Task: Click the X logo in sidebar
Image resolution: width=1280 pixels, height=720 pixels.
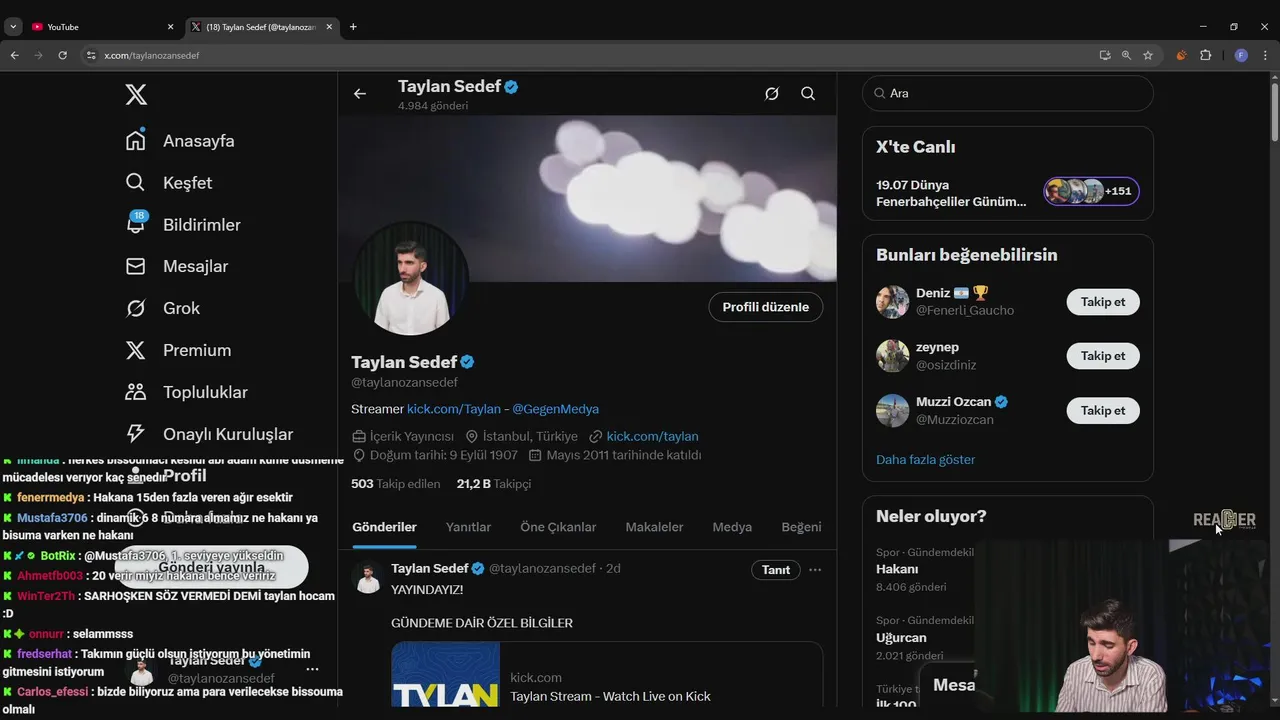Action: [136, 95]
